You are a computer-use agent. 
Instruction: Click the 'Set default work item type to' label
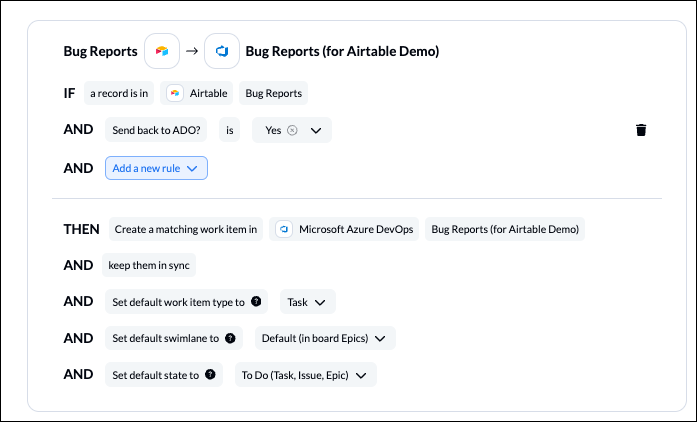point(178,302)
